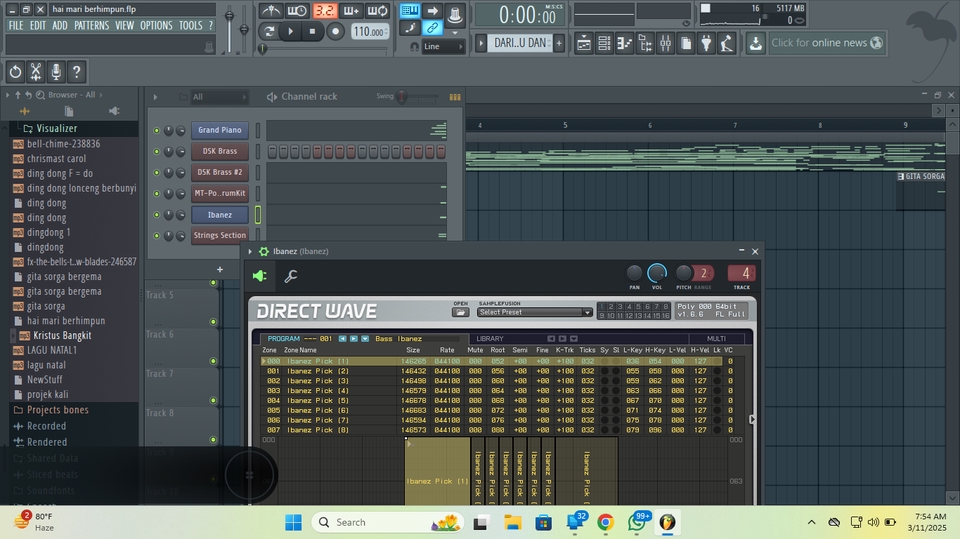Click the download content library icon
The height and width of the screenshot is (539, 960).
pyautogui.click(x=756, y=43)
